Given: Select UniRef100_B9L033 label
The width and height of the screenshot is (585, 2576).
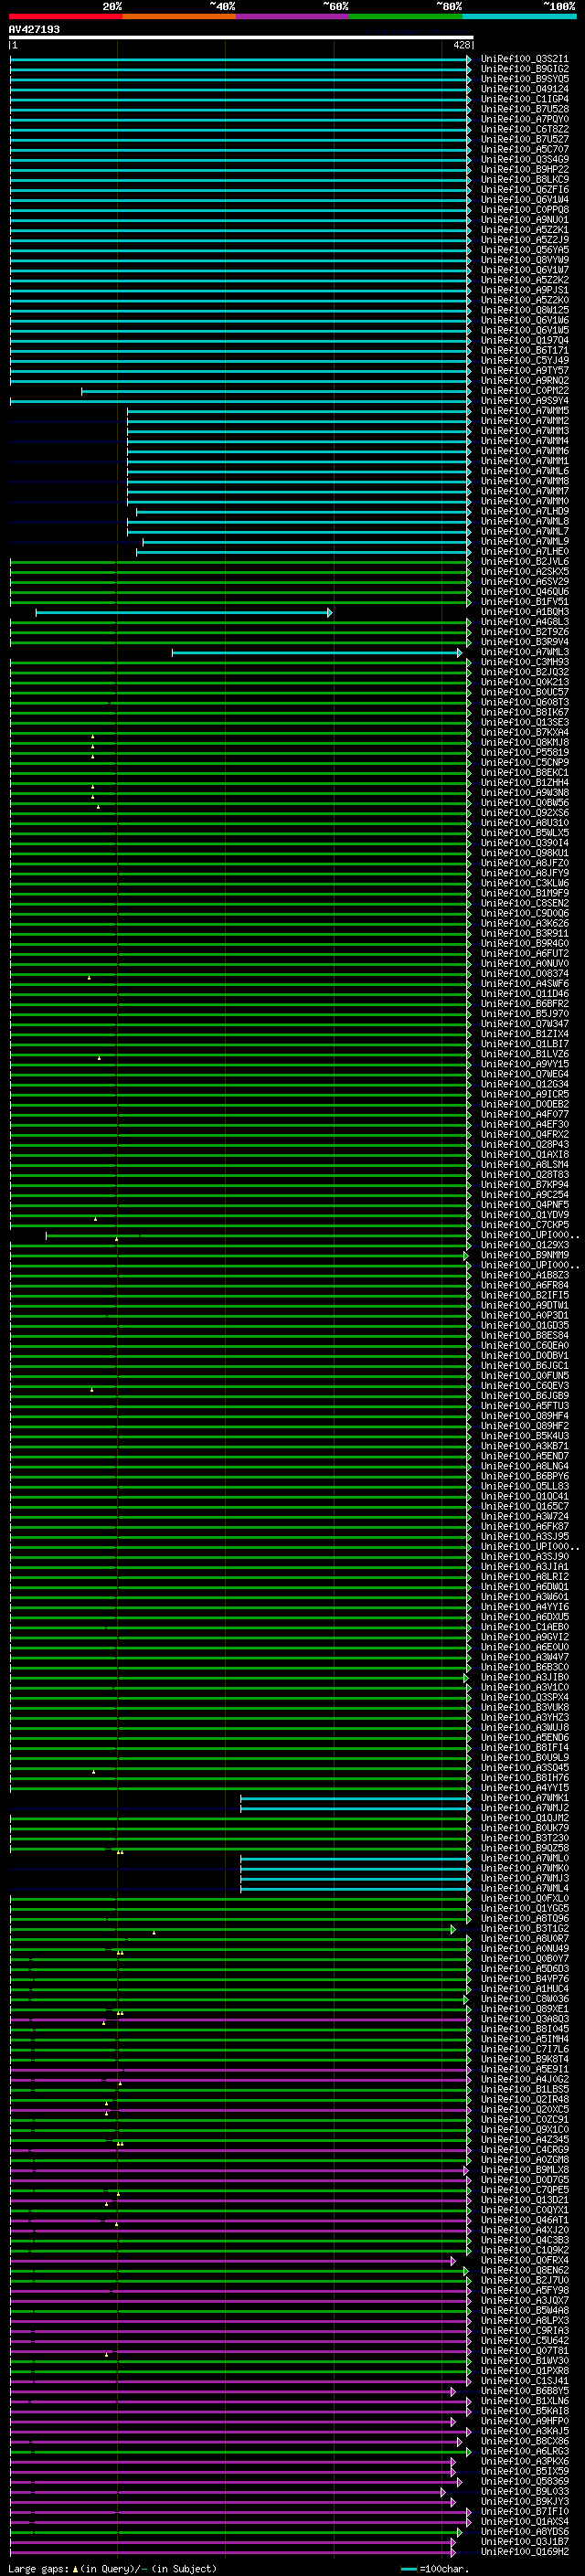Looking at the screenshot, I should point(525,2491).
